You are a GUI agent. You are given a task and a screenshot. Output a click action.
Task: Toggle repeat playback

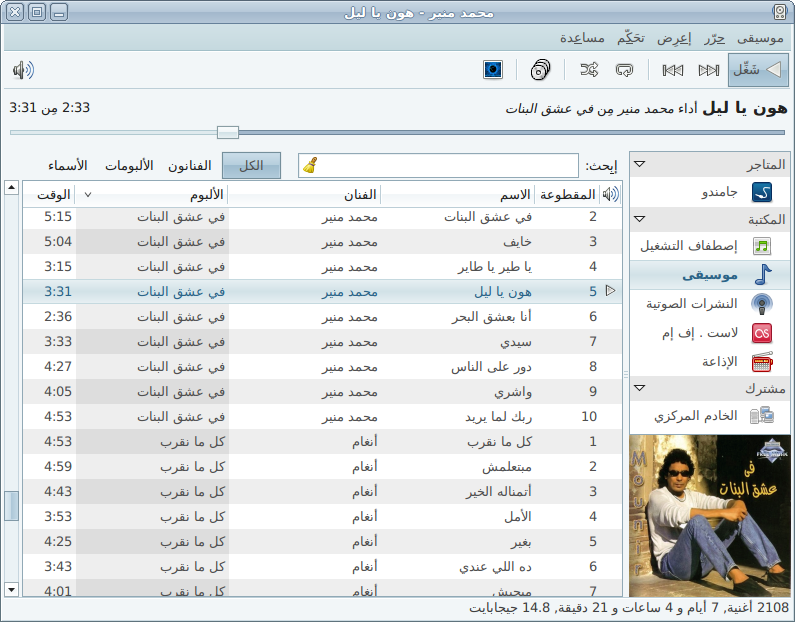pos(625,70)
